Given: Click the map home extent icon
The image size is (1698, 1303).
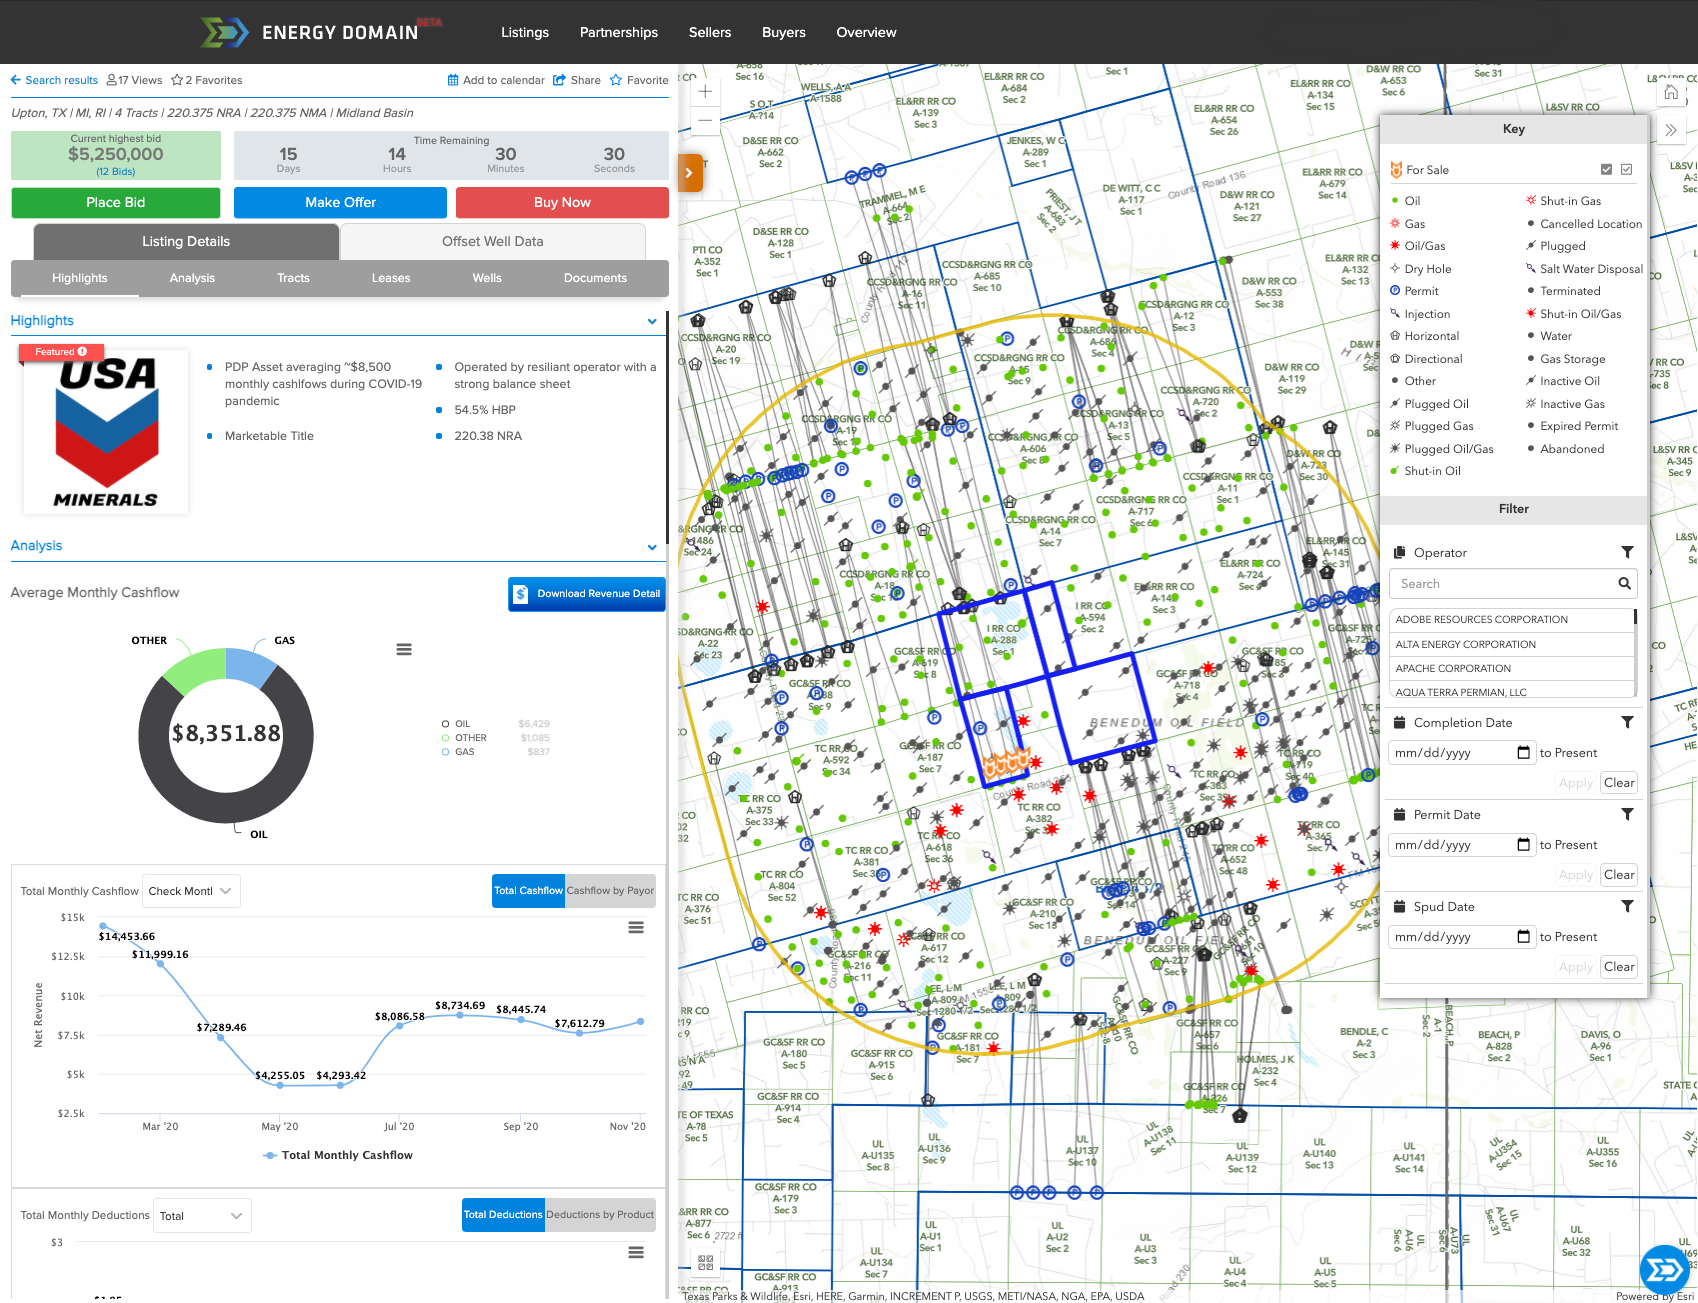Looking at the screenshot, I should (1671, 92).
